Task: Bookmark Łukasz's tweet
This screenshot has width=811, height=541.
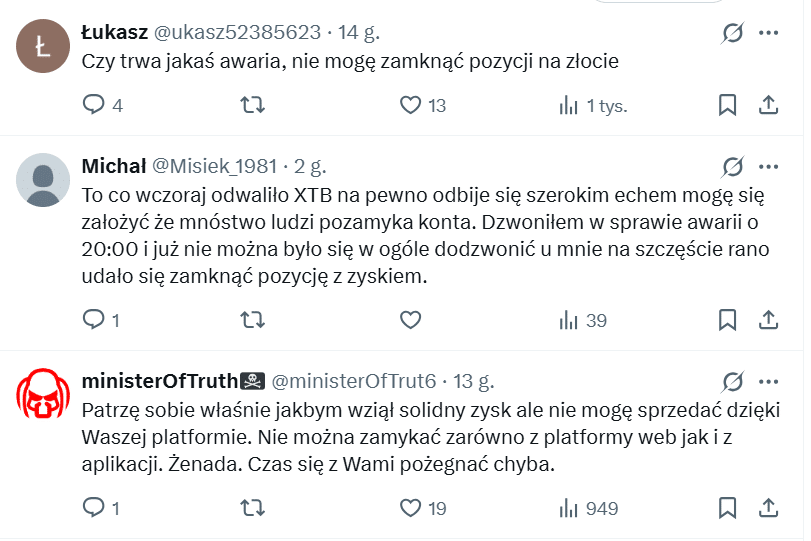Action: 728,105
